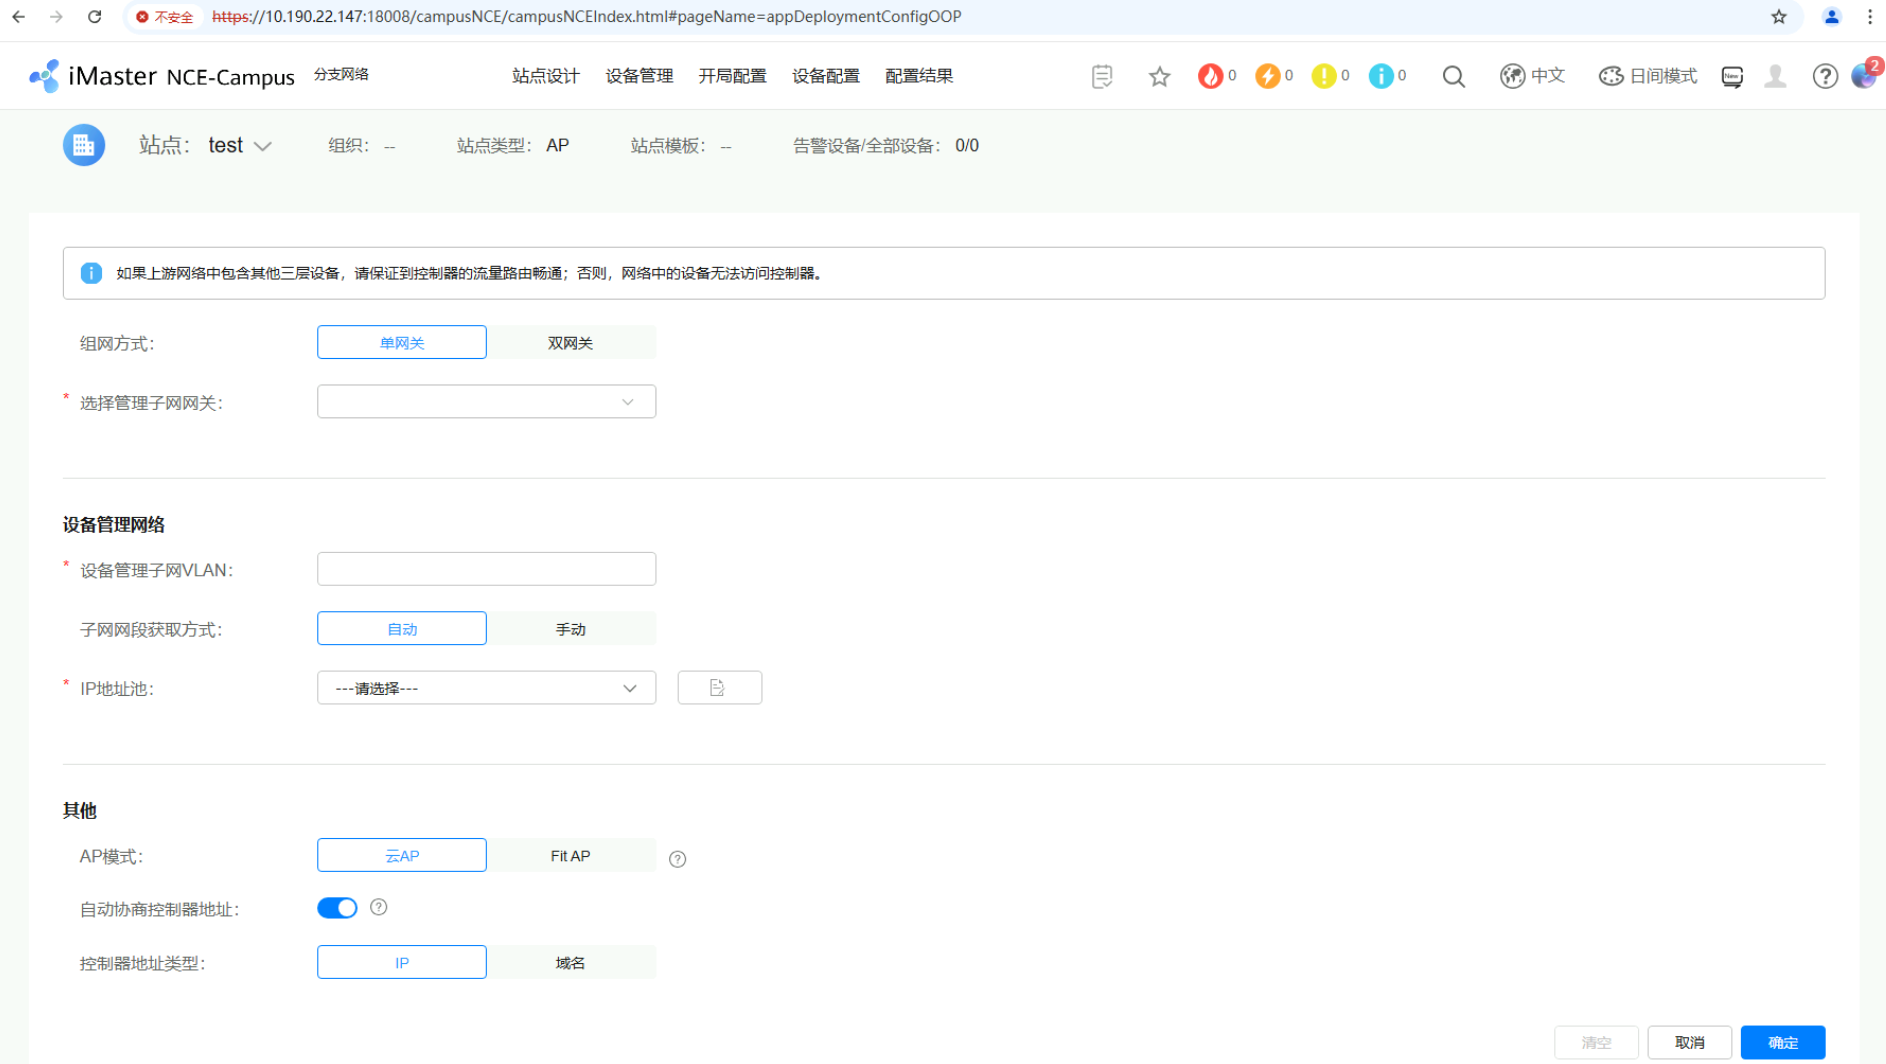Image resolution: width=1886 pixels, height=1064 pixels.
Task: Click the 确定 button
Action: click(x=1782, y=1042)
